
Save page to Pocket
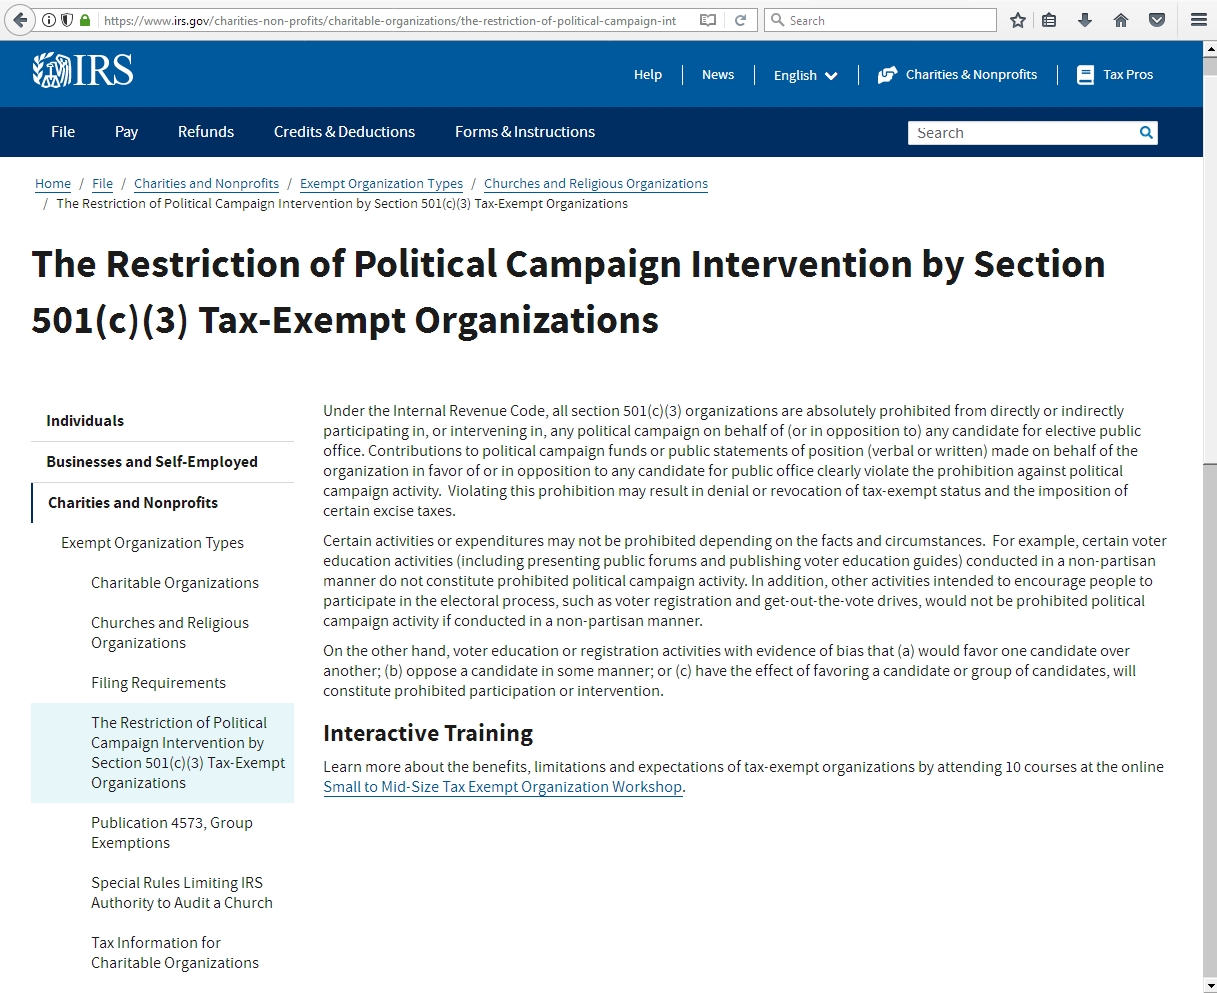coord(1157,20)
